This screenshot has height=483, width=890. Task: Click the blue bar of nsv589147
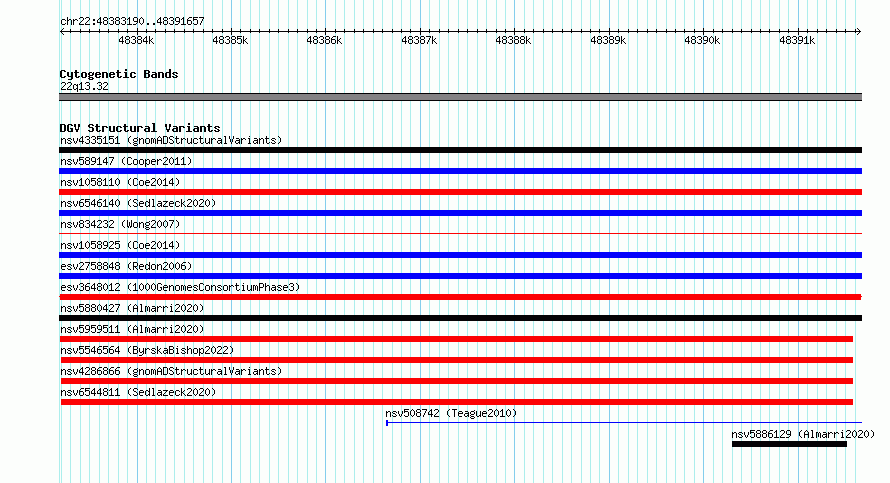point(460,171)
